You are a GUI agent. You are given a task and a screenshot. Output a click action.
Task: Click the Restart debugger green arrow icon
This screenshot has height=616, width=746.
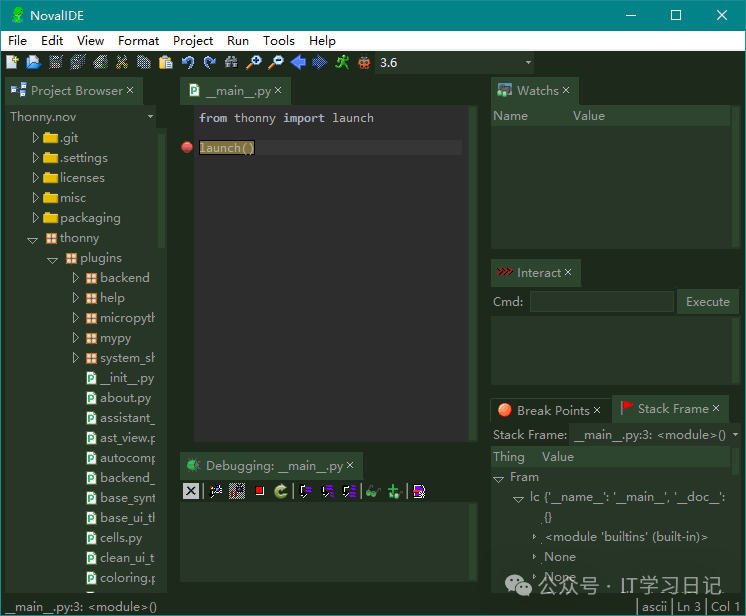pos(282,491)
